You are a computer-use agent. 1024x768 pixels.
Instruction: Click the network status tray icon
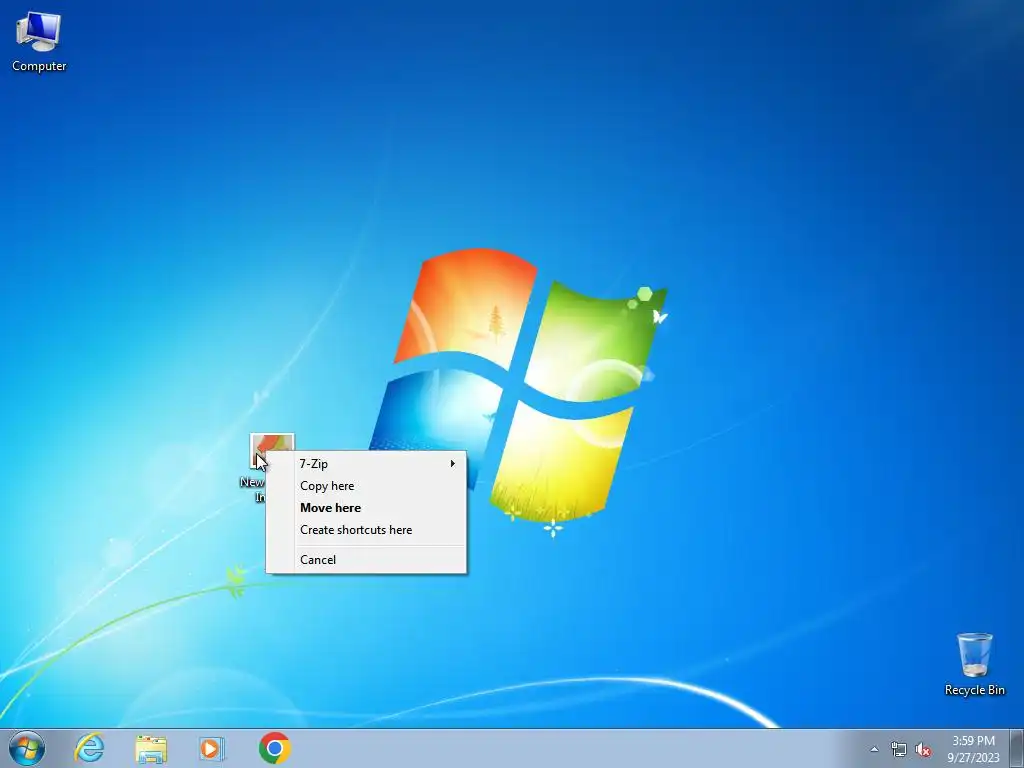[x=899, y=750]
